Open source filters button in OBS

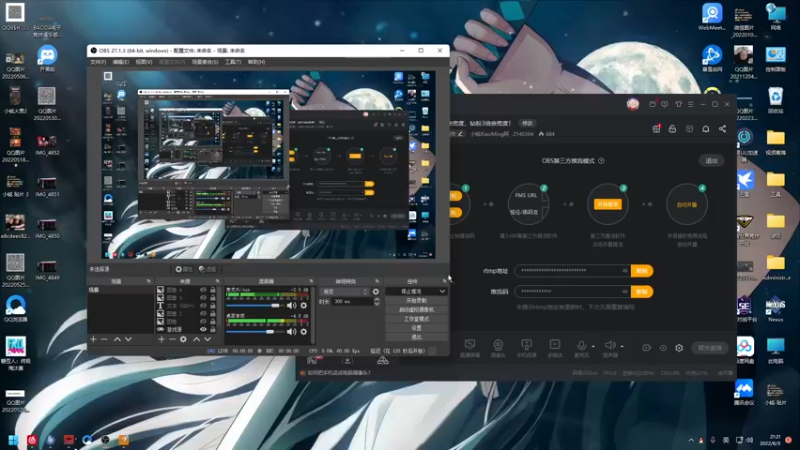(208, 269)
